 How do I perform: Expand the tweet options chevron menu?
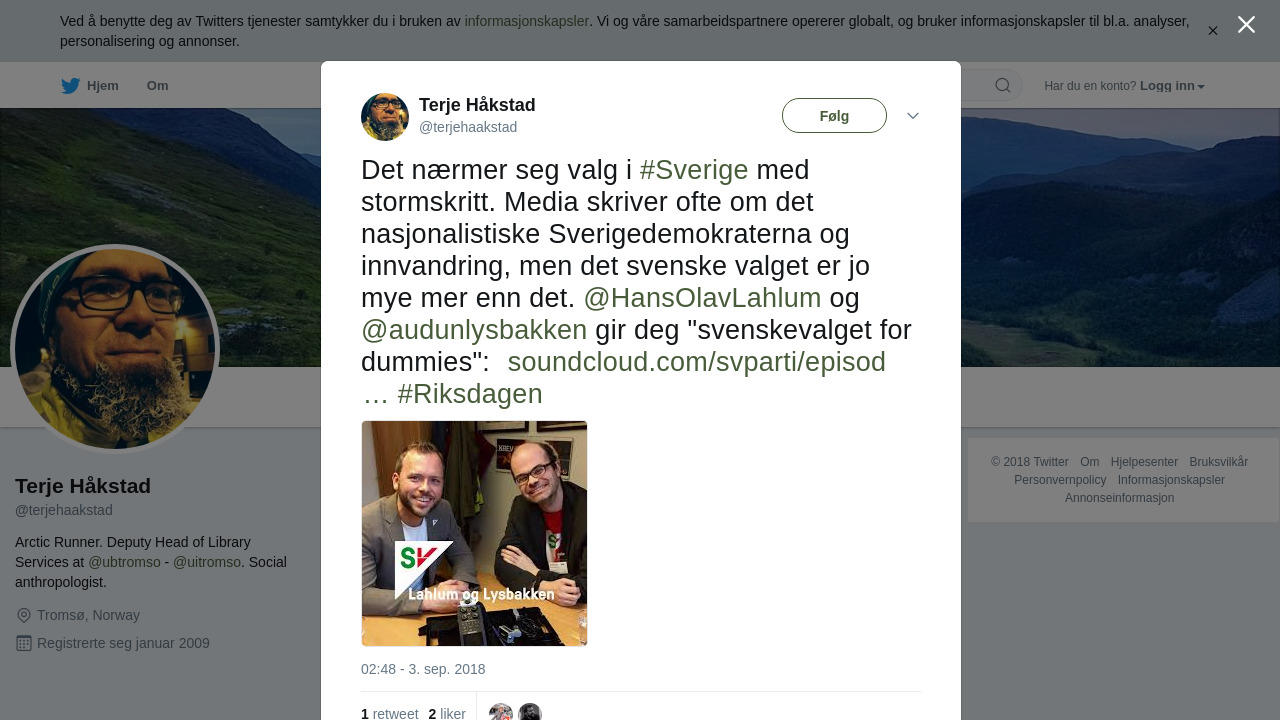[x=913, y=116]
